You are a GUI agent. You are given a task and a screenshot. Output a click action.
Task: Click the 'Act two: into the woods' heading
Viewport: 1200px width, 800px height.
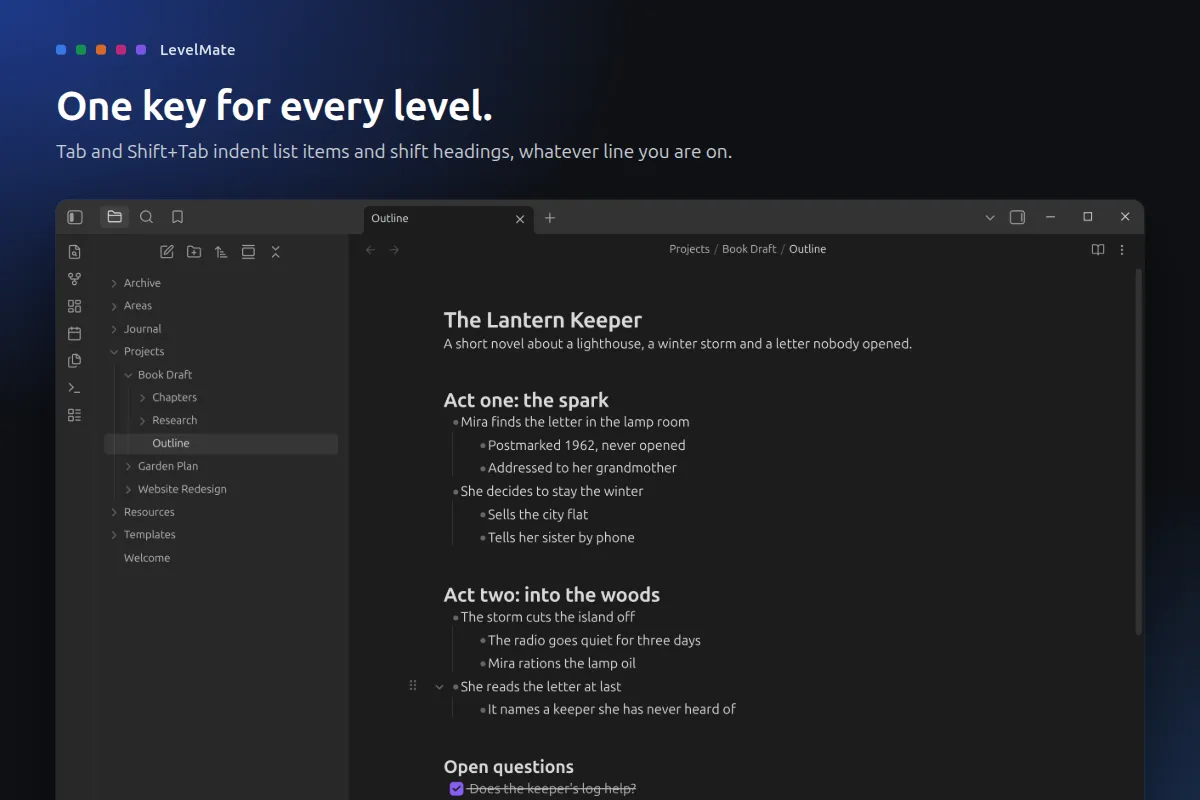pos(552,595)
